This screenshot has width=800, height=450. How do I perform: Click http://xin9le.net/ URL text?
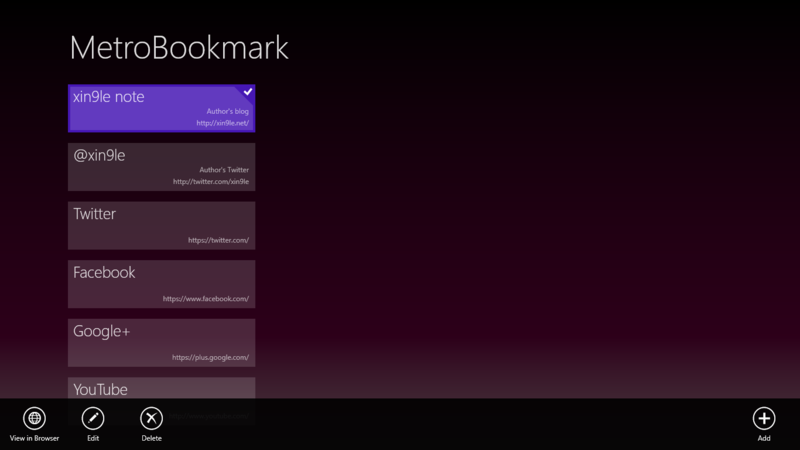[222, 123]
